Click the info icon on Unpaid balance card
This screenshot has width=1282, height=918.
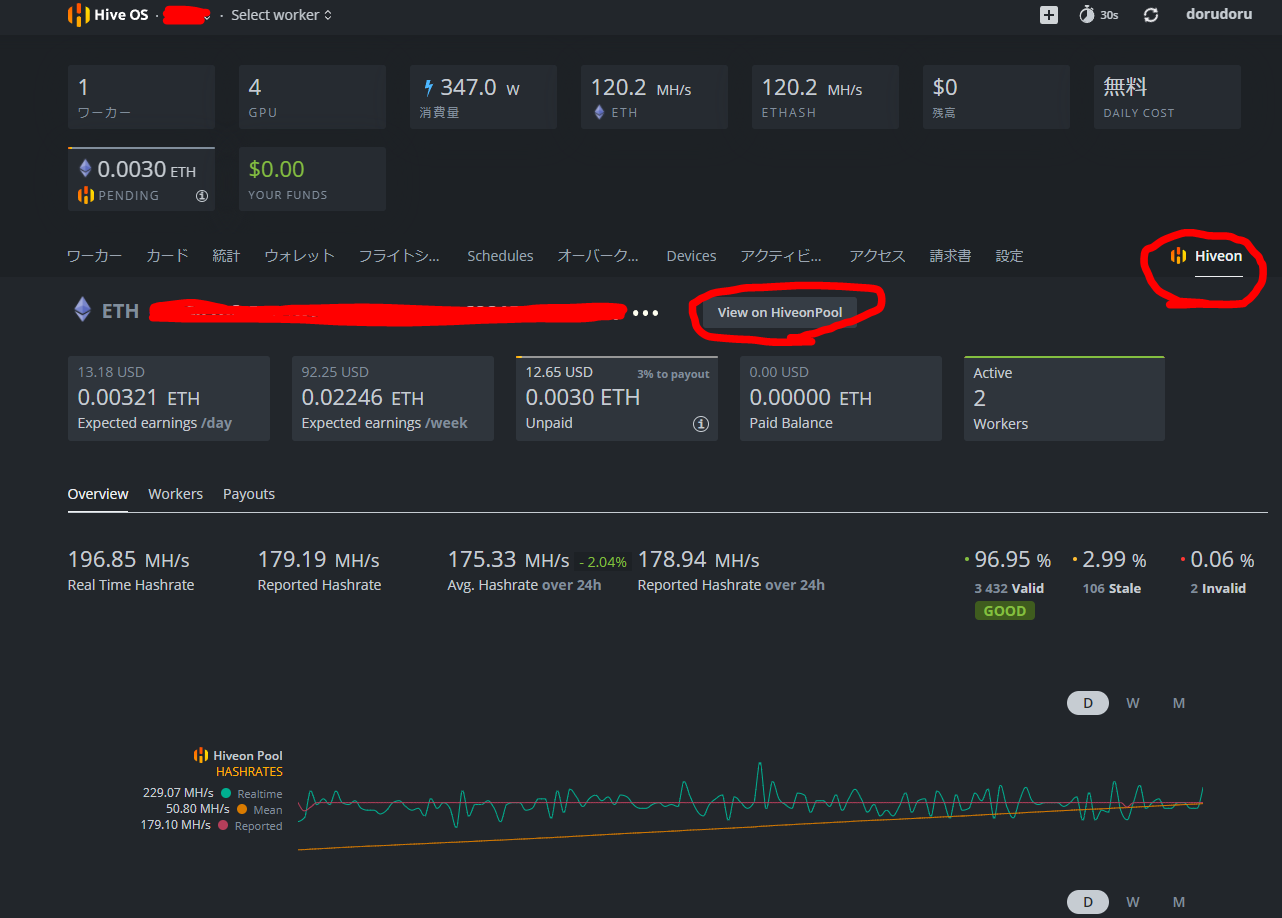[701, 423]
